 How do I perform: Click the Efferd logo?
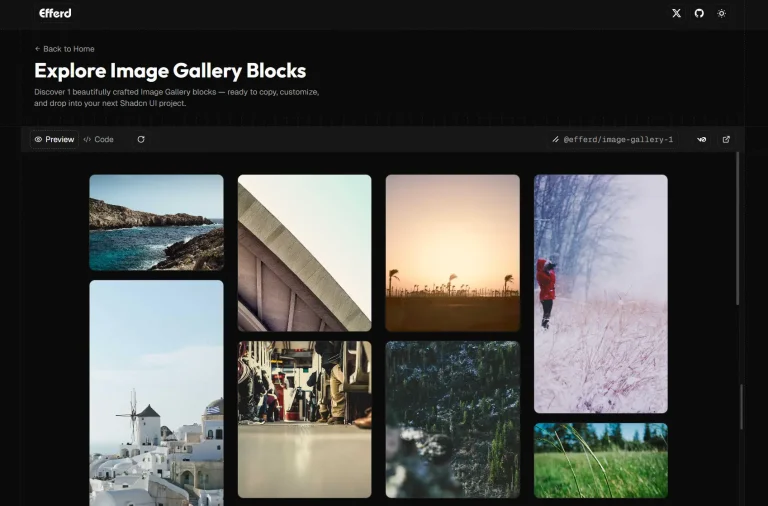pyautogui.click(x=55, y=13)
